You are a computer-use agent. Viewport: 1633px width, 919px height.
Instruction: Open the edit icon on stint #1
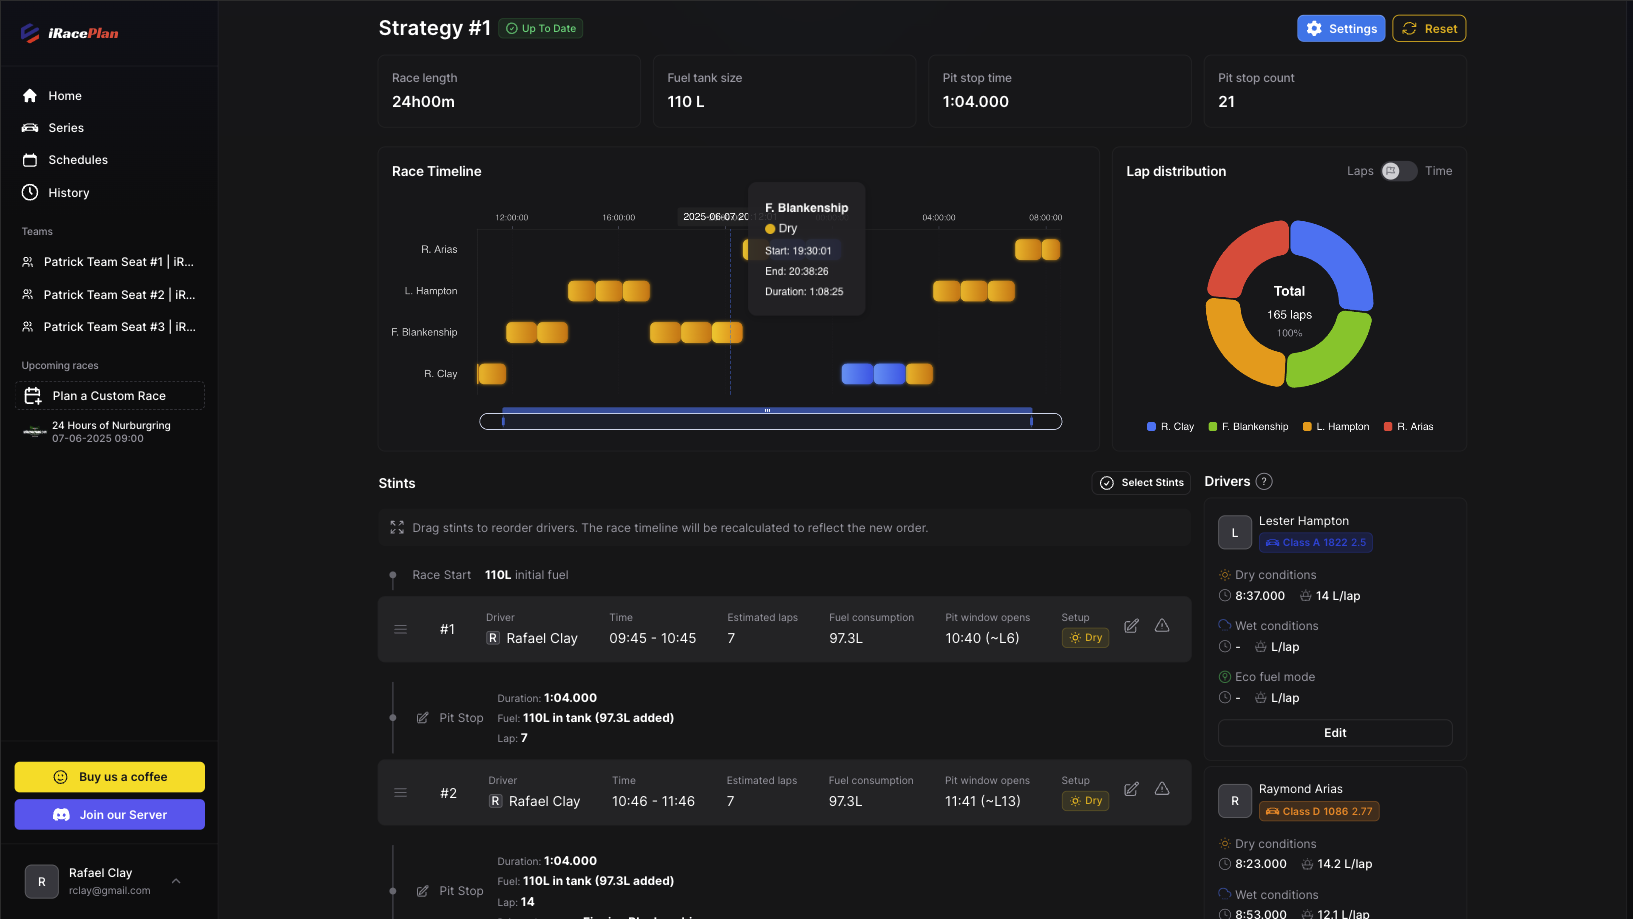point(1131,626)
